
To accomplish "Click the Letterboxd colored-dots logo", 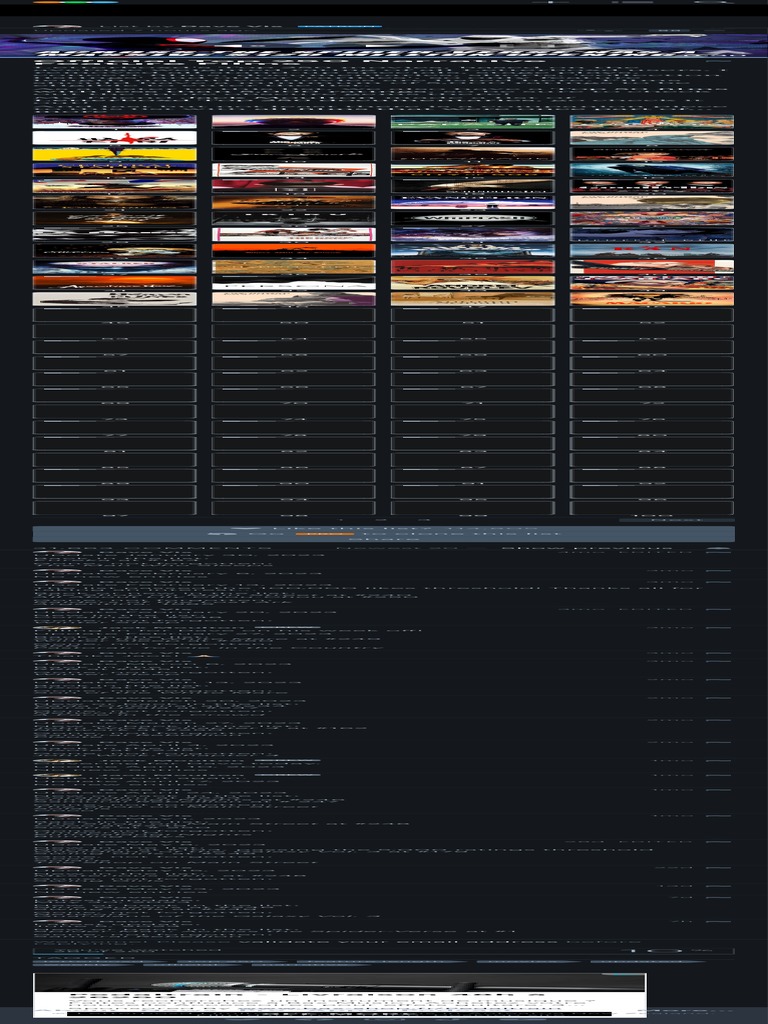I will (75, 2).
